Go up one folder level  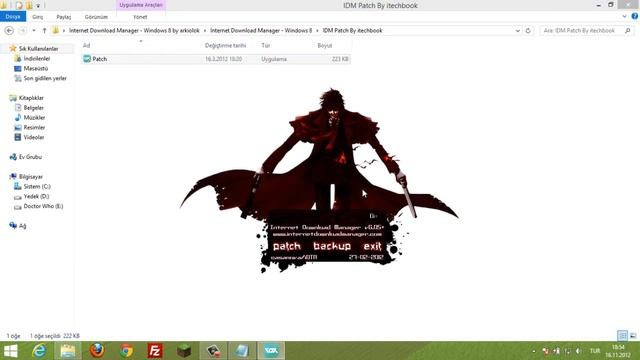pos(44,31)
